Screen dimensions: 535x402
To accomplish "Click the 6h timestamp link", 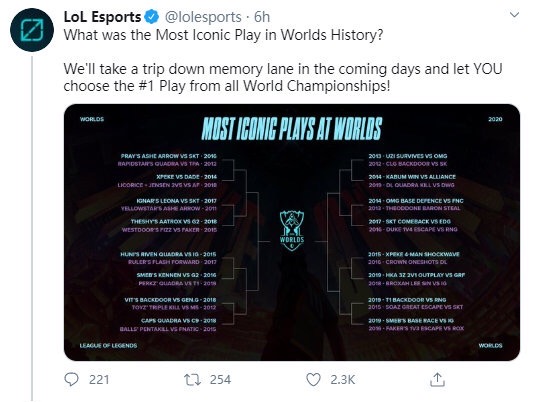I will [262, 17].
